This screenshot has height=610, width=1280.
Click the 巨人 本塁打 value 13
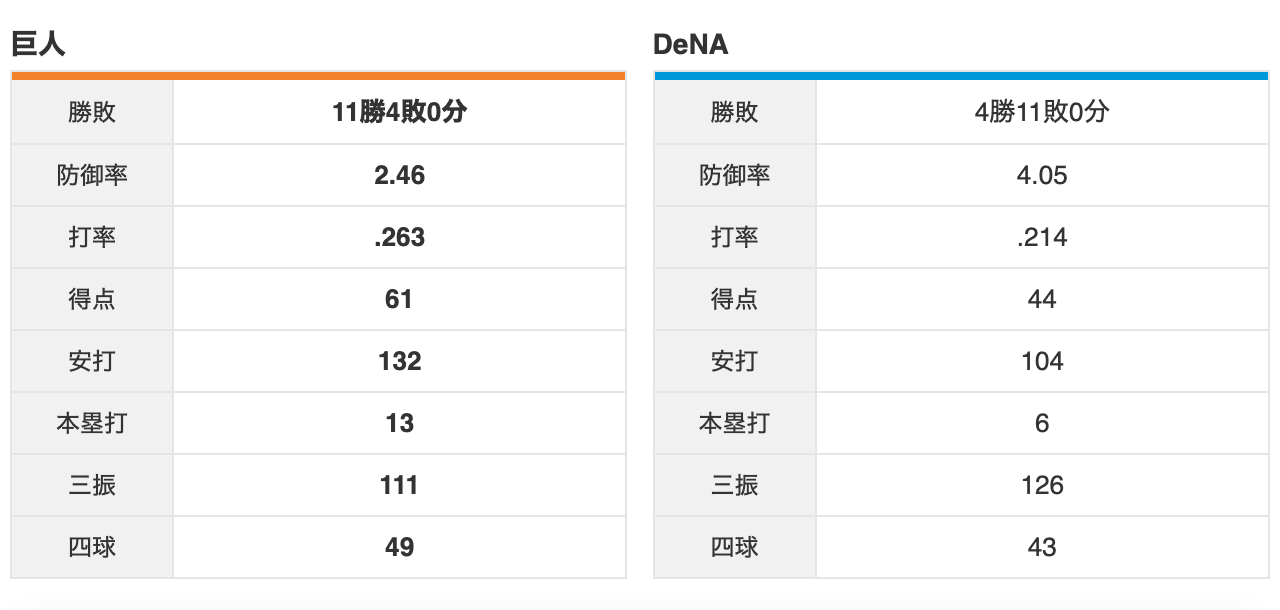(x=399, y=423)
